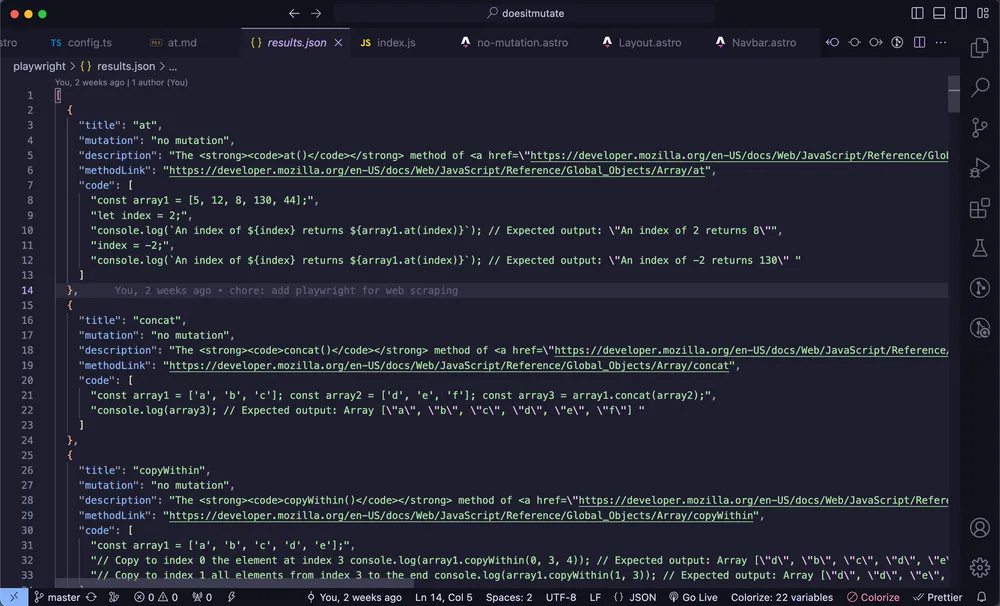Open the GitLens Inspect view icon

coord(980,328)
